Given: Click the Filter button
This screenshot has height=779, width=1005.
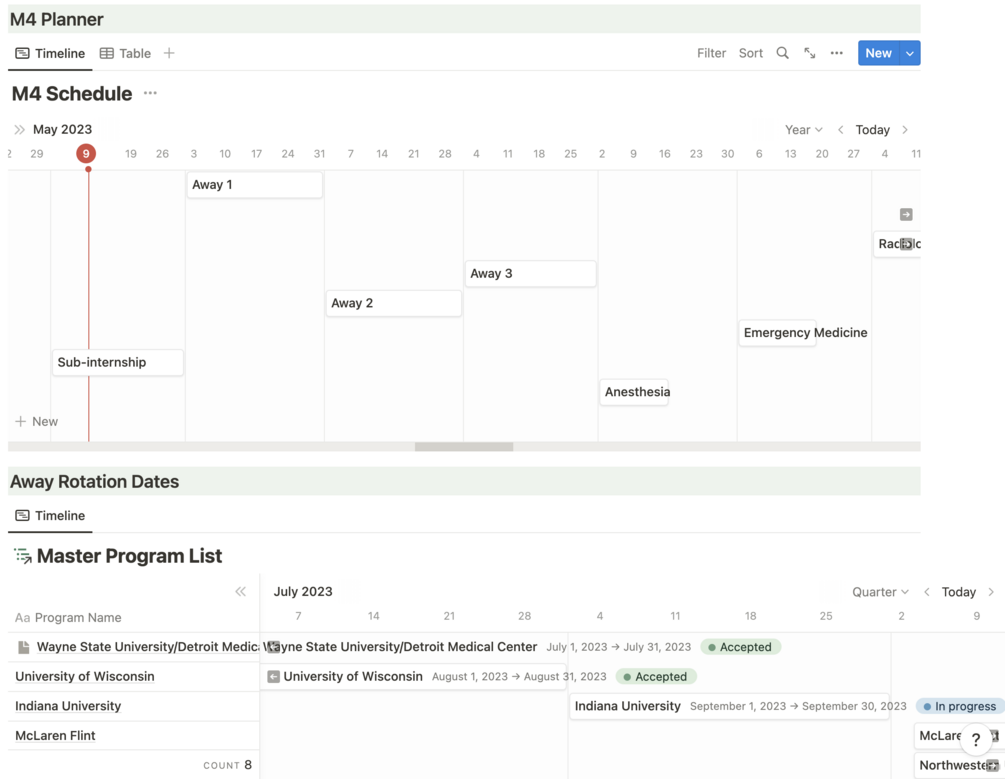Looking at the screenshot, I should click(x=711, y=53).
